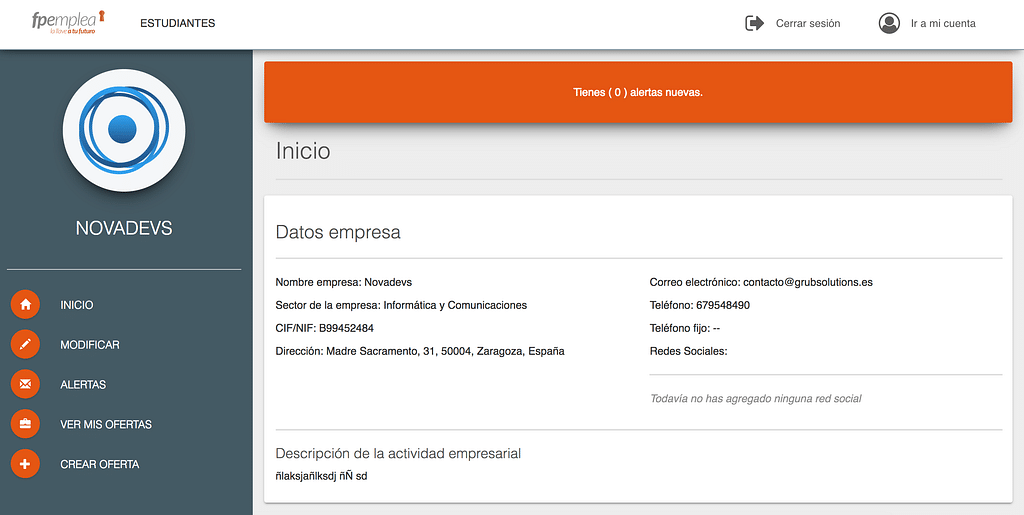Click the orange new alerts banner
This screenshot has height=515, width=1024.
(638, 92)
